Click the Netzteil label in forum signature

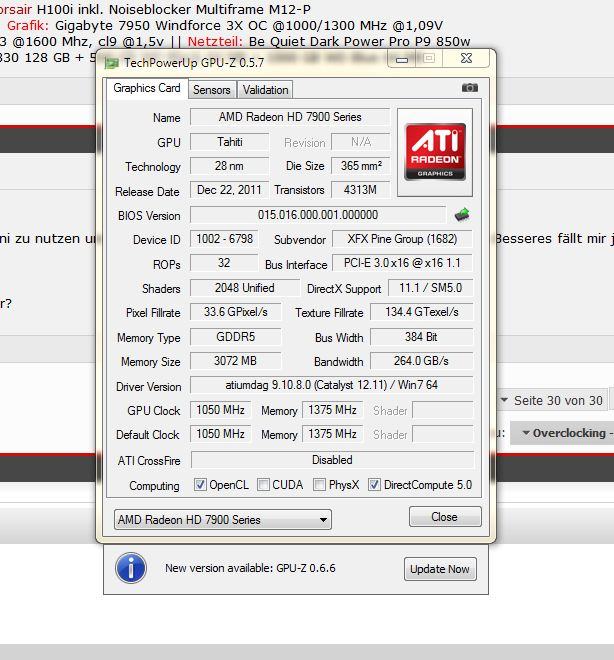point(215,42)
